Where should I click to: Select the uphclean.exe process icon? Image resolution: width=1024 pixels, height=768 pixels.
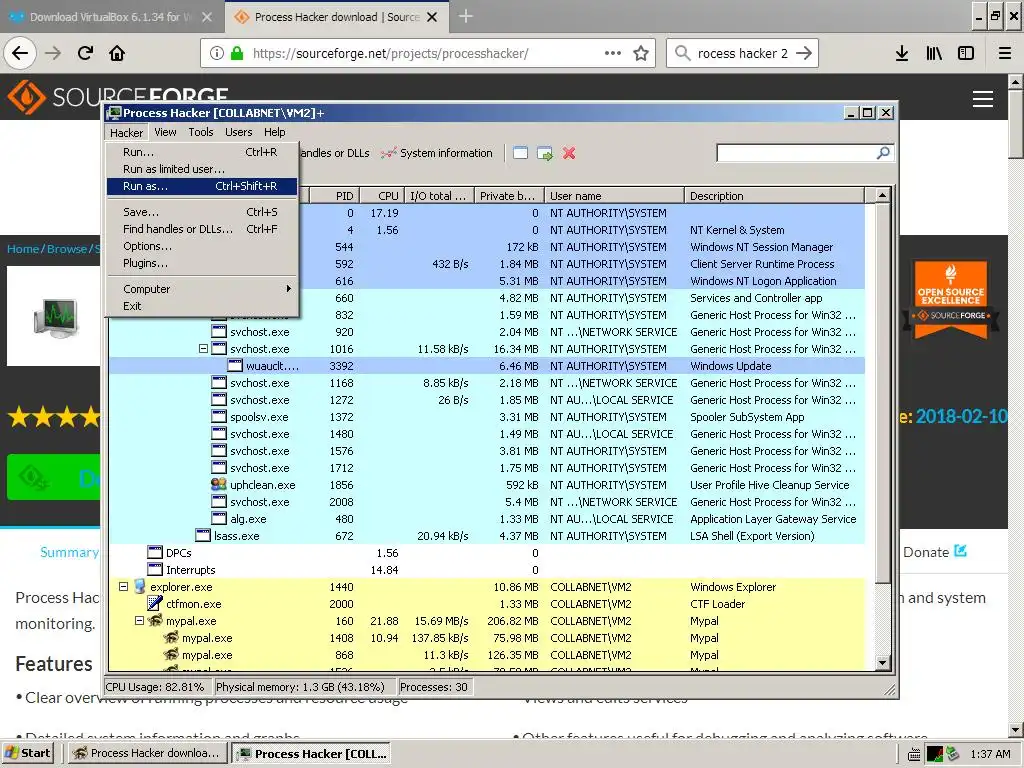219,485
